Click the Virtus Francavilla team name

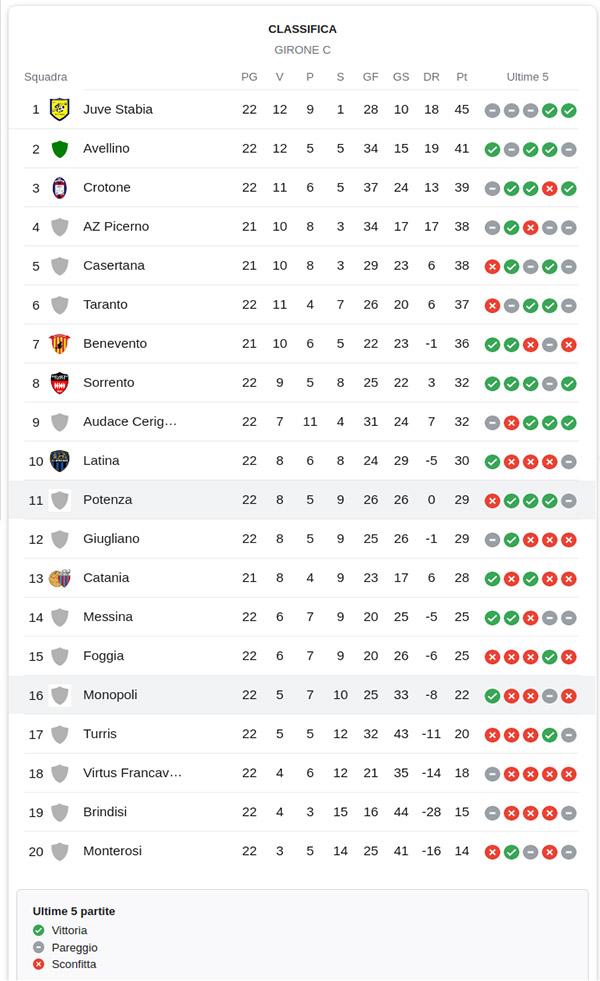pyautogui.click(x=132, y=773)
